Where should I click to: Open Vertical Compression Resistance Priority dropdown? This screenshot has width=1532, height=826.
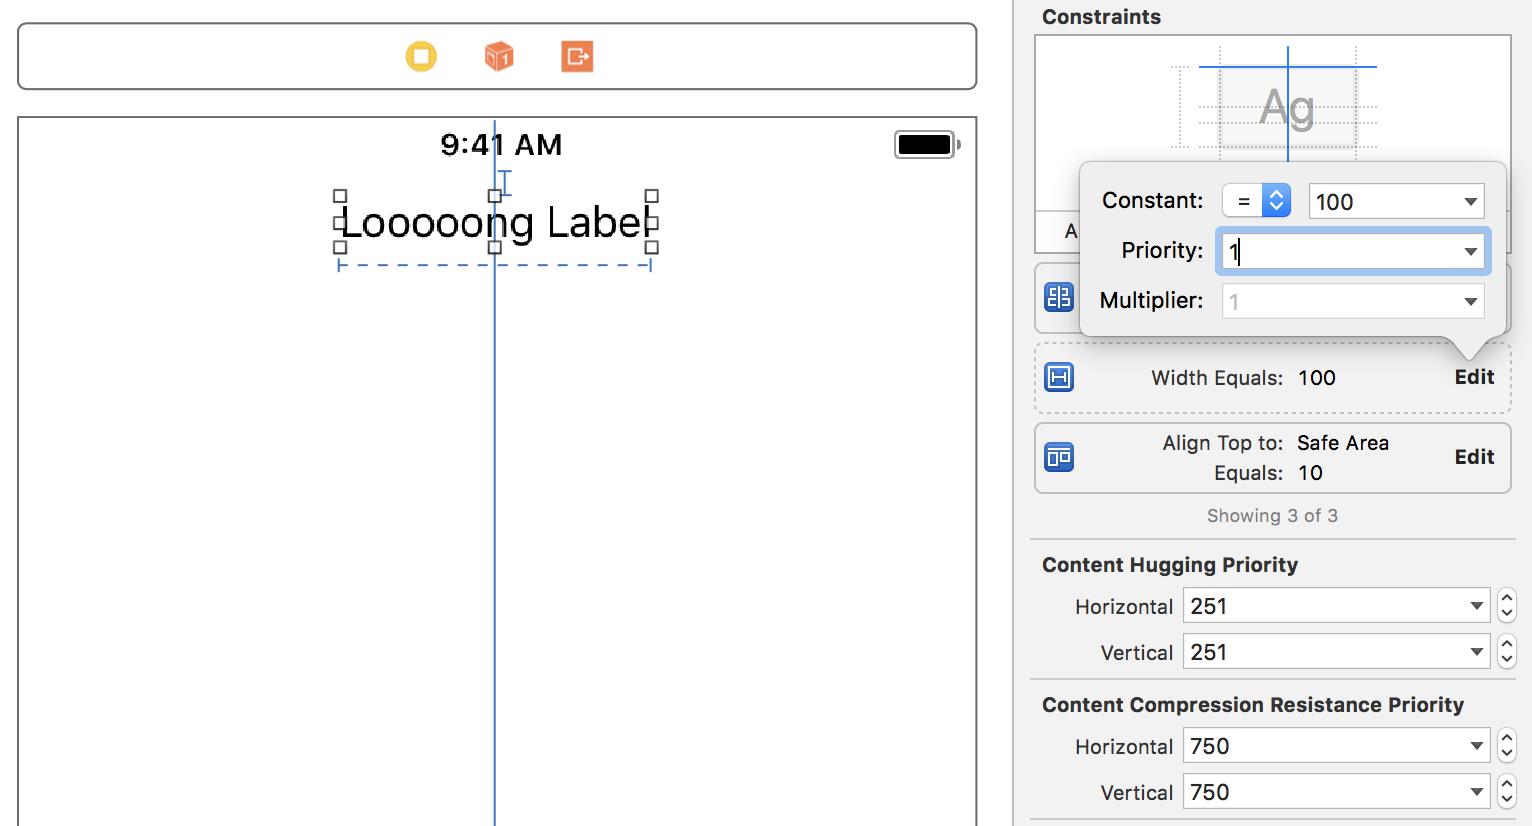[x=1476, y=792]
